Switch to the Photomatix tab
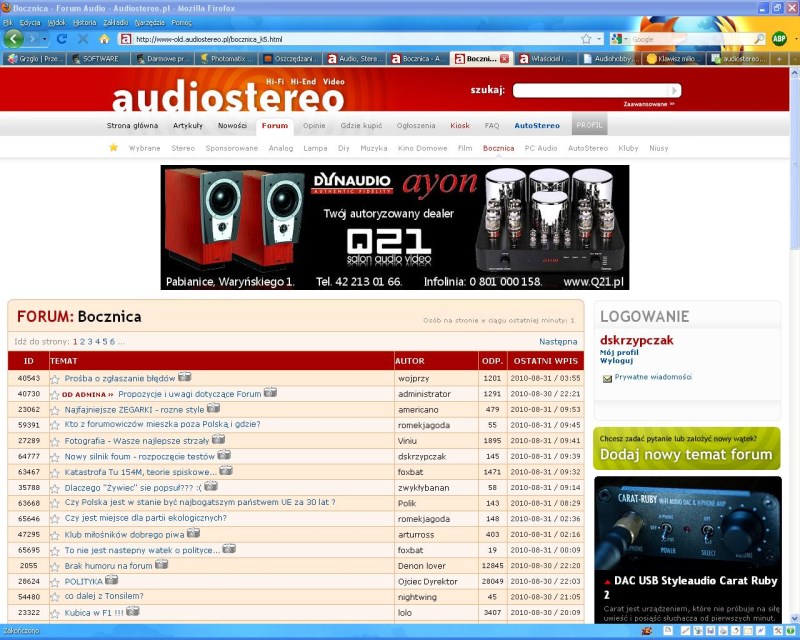The image size is (800, 640). pos(227,59)
